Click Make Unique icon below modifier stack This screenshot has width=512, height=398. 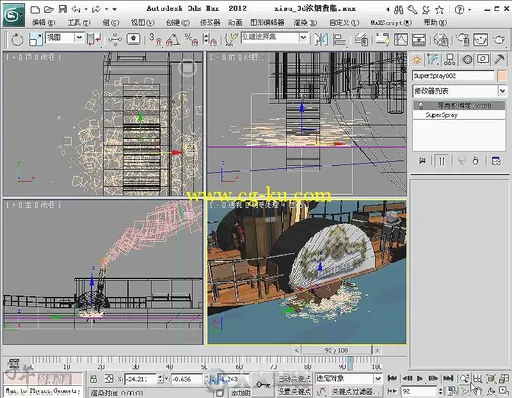tap(462, 161)
